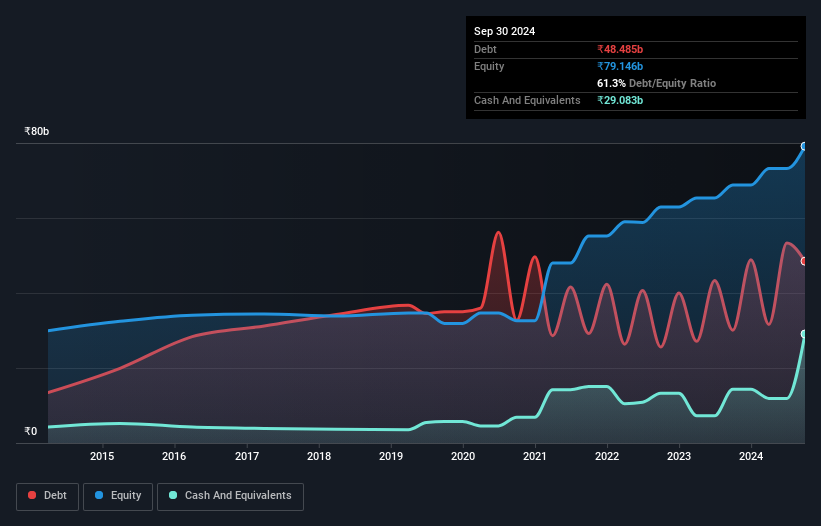Click the 2019 x-axis label

coord(391,456)
